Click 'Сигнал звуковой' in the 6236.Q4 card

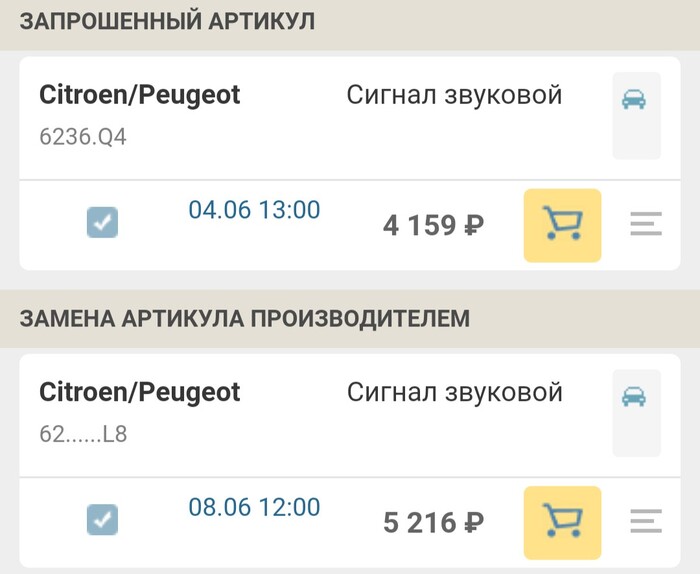[x=454, y=95]
